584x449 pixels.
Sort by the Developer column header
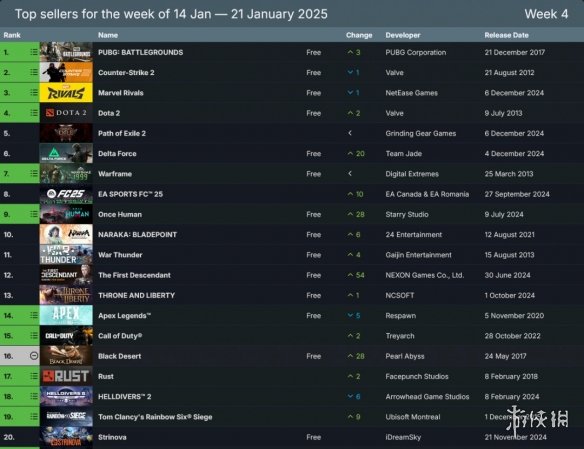[403, 35]
